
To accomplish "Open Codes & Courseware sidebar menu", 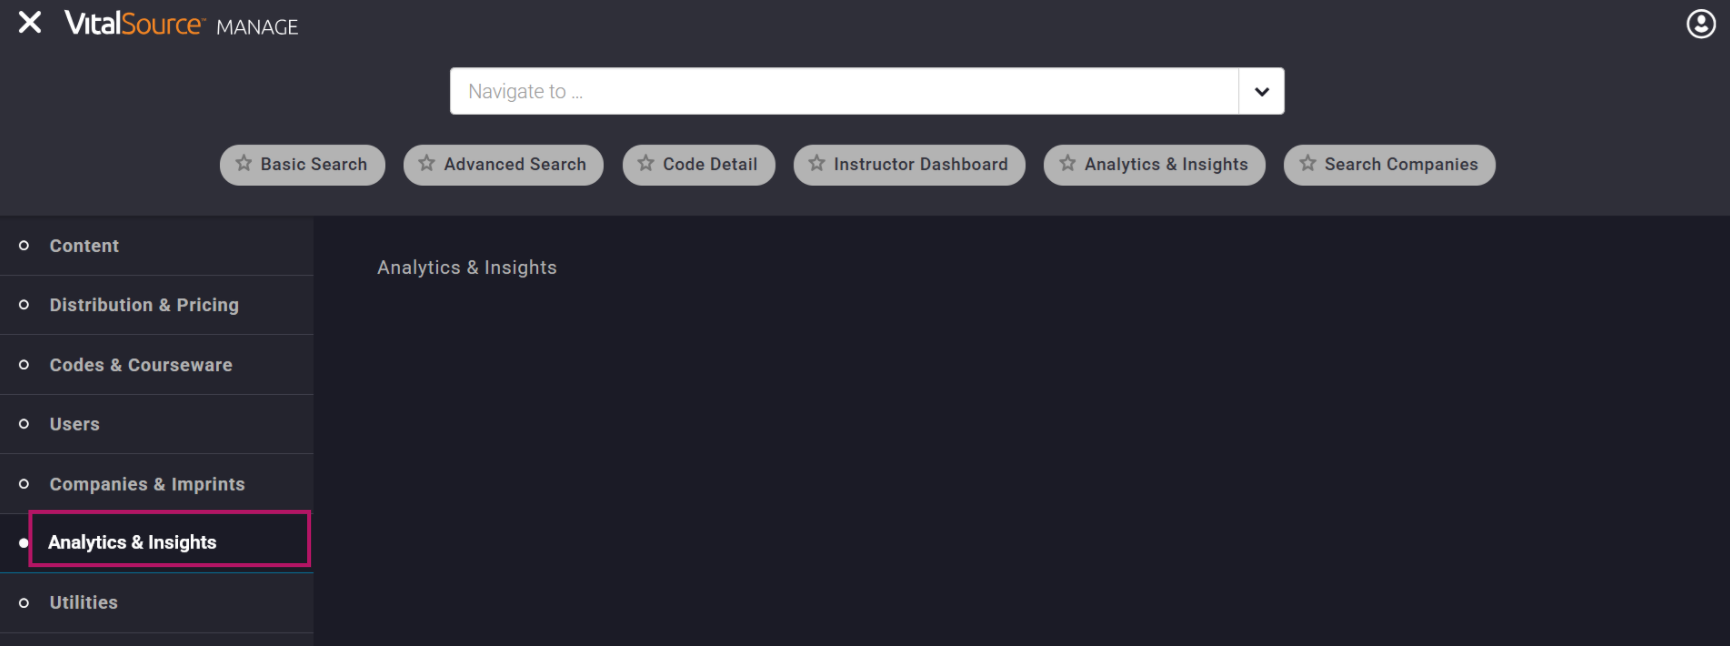I will (141, 365).
